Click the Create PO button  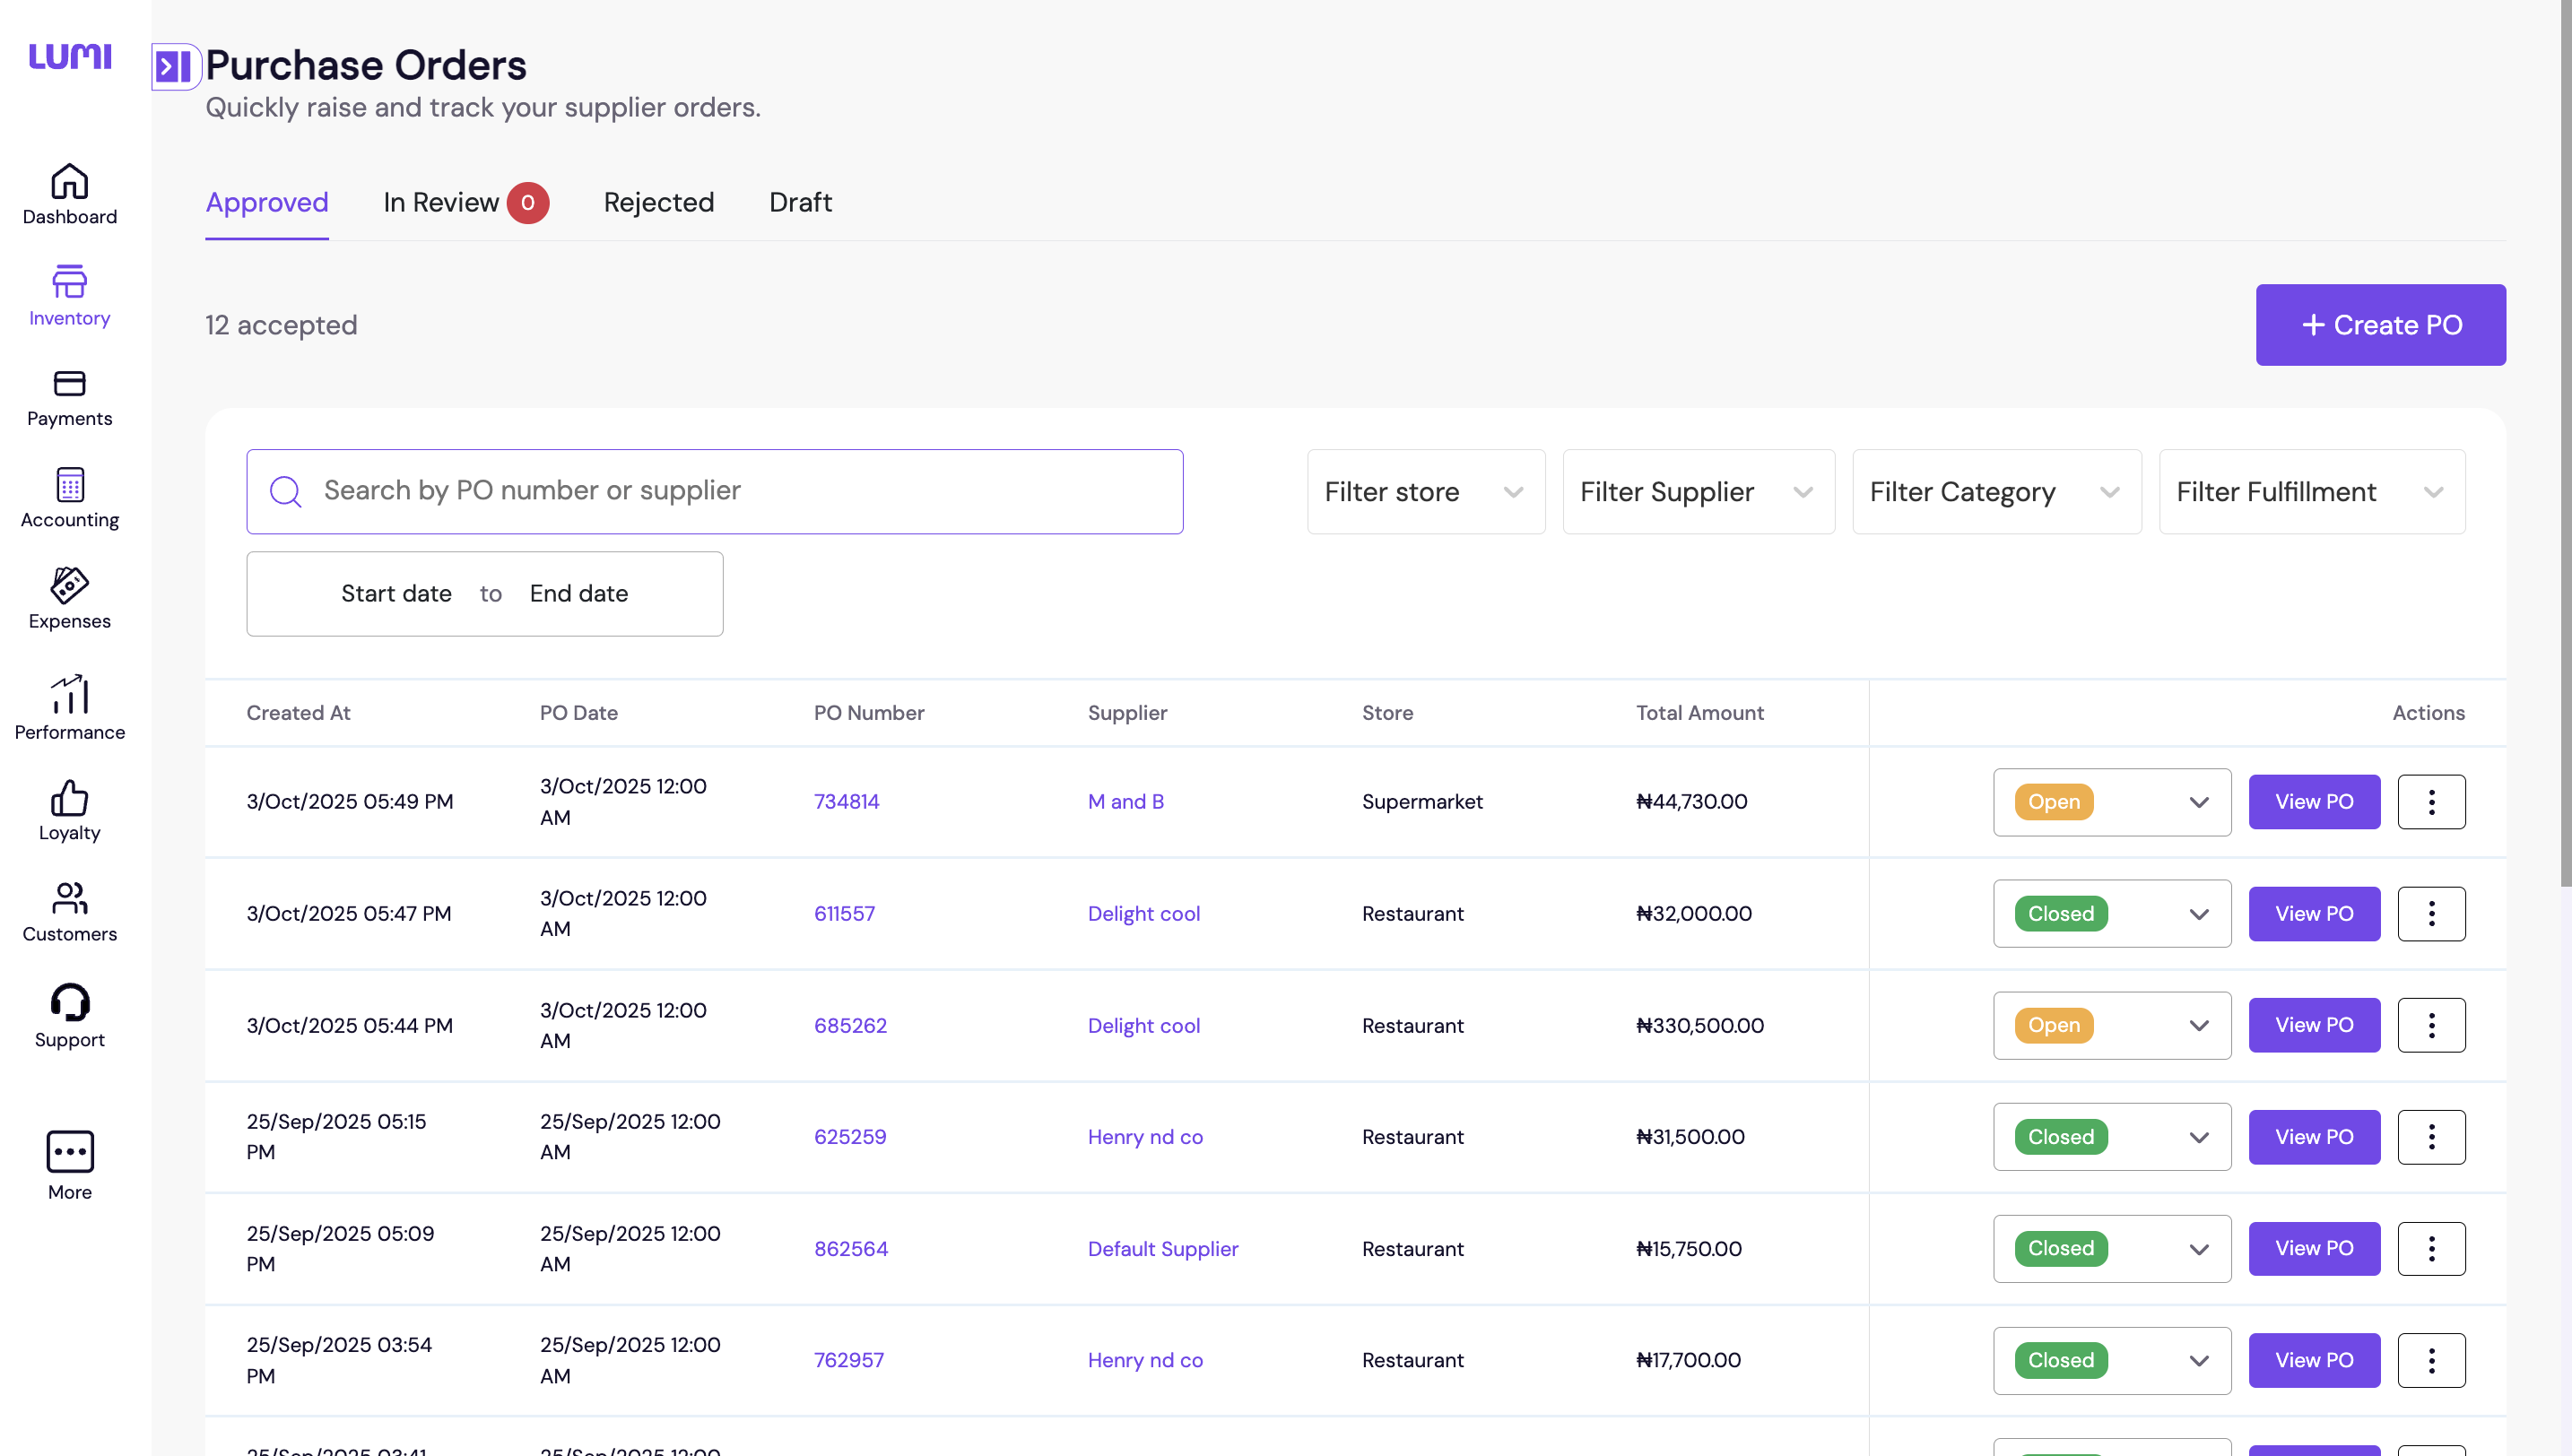(2379, 325)
